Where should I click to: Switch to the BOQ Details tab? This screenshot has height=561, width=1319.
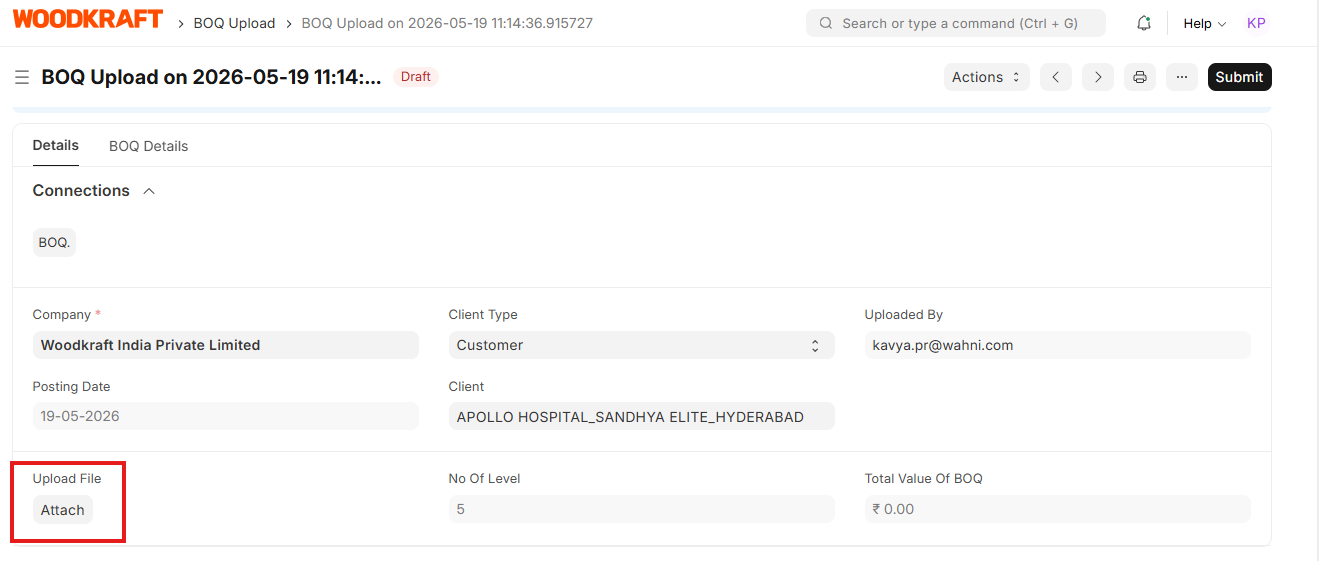(x=148, y=146)
